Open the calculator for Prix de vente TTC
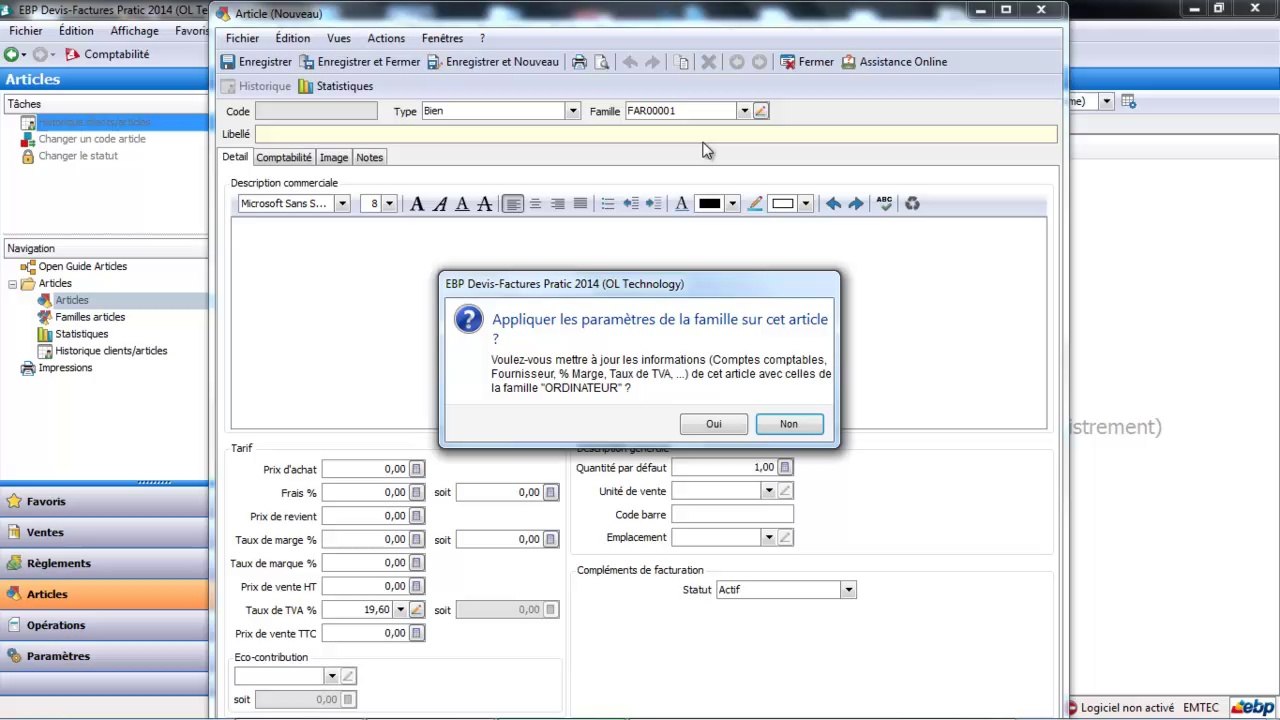The width and height of the screenshot is (1280, 720). [x=417, y=634]
